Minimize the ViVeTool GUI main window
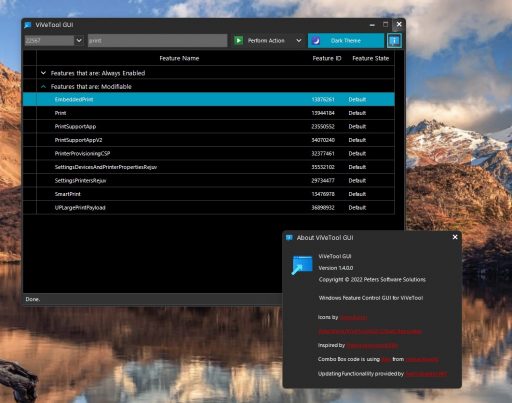The image size is (512, 403). point(372,25)
